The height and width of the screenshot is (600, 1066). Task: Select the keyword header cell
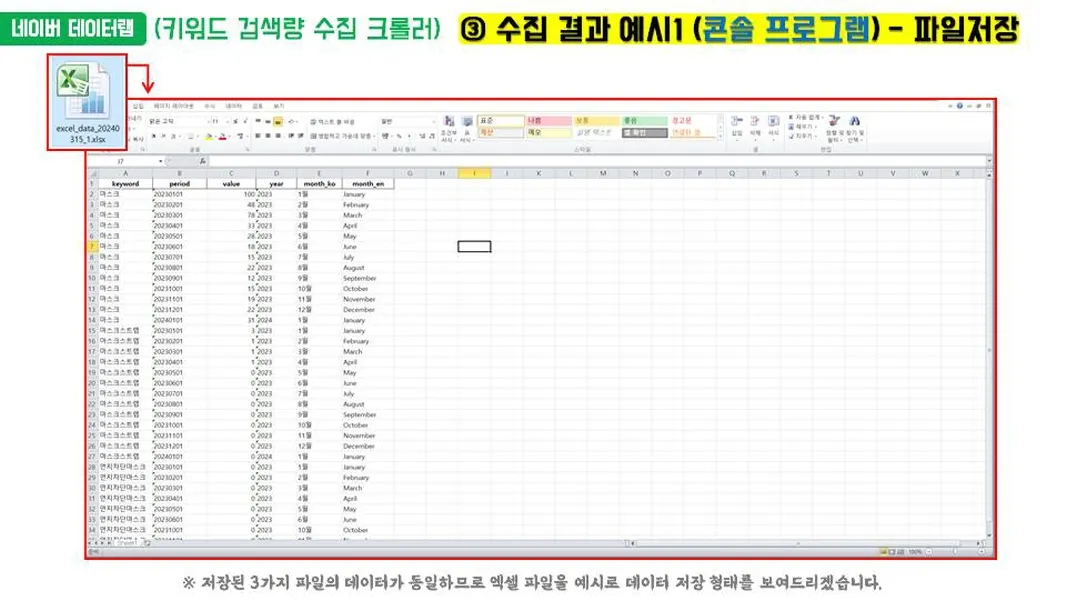coord(125,183)
